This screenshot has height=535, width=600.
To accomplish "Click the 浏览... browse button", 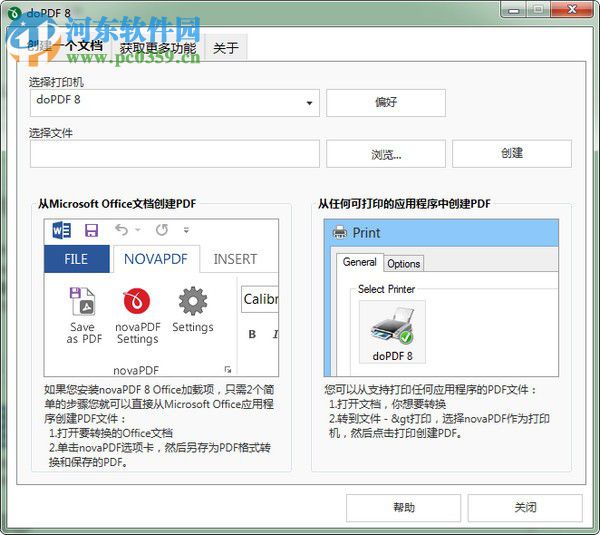I will (x=386, y=154).
